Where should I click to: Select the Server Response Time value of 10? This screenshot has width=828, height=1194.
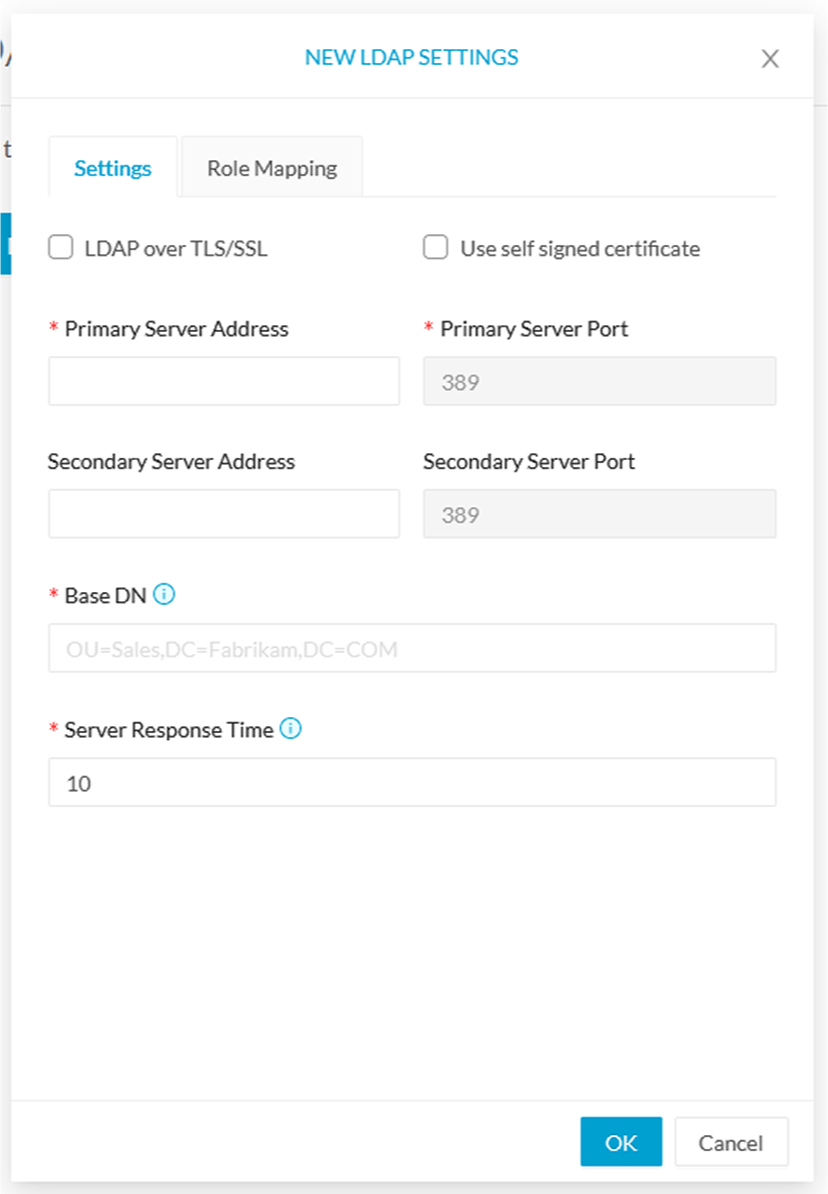[x=412, y=782]
